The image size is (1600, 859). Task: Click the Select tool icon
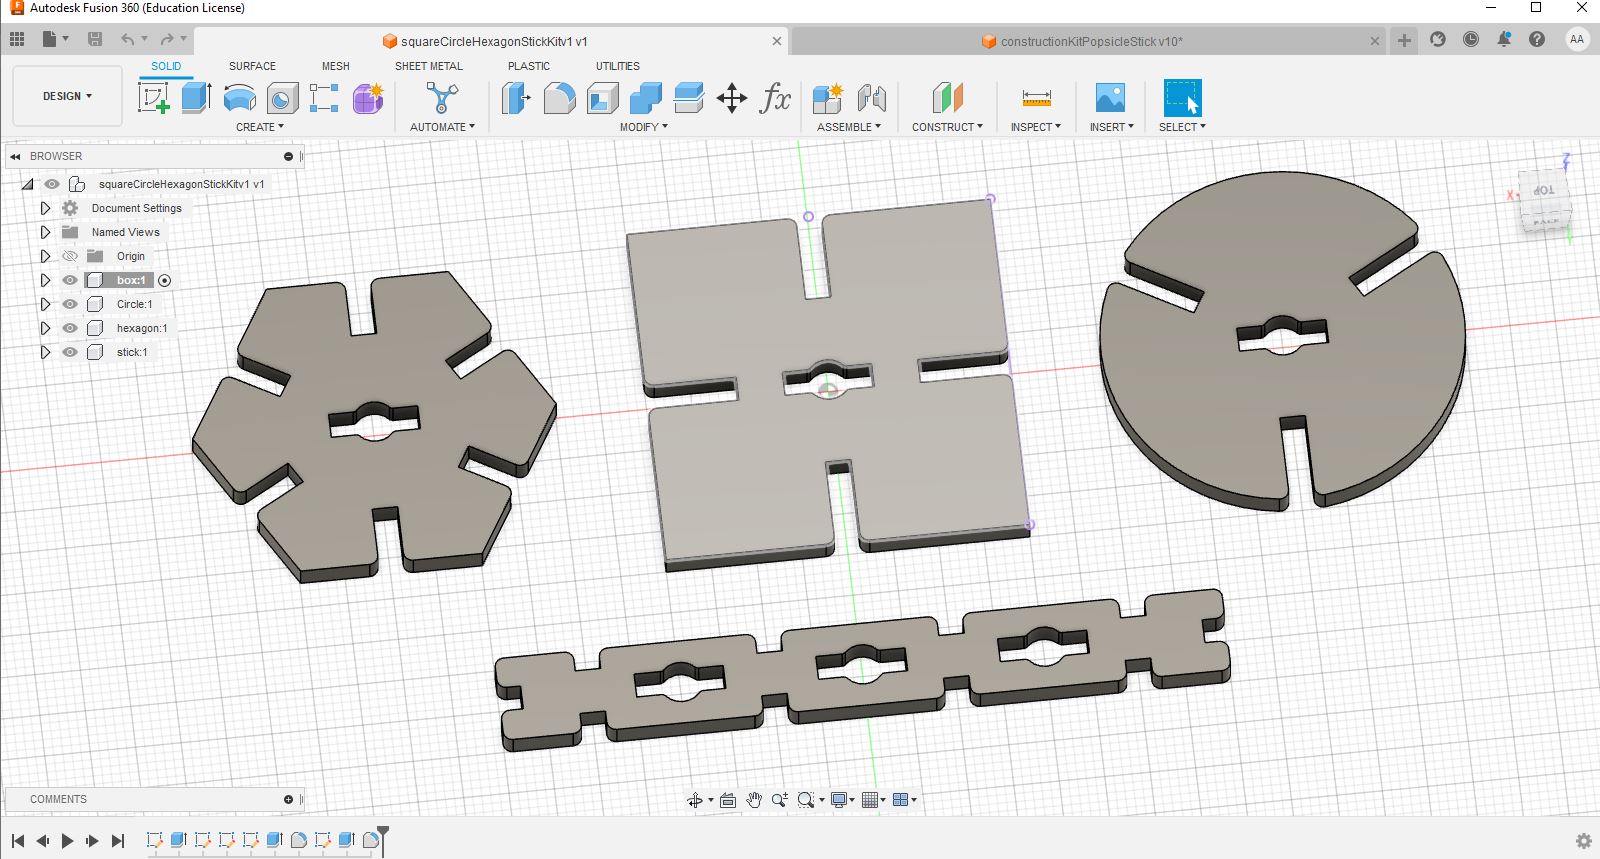tap(1182, 98)
